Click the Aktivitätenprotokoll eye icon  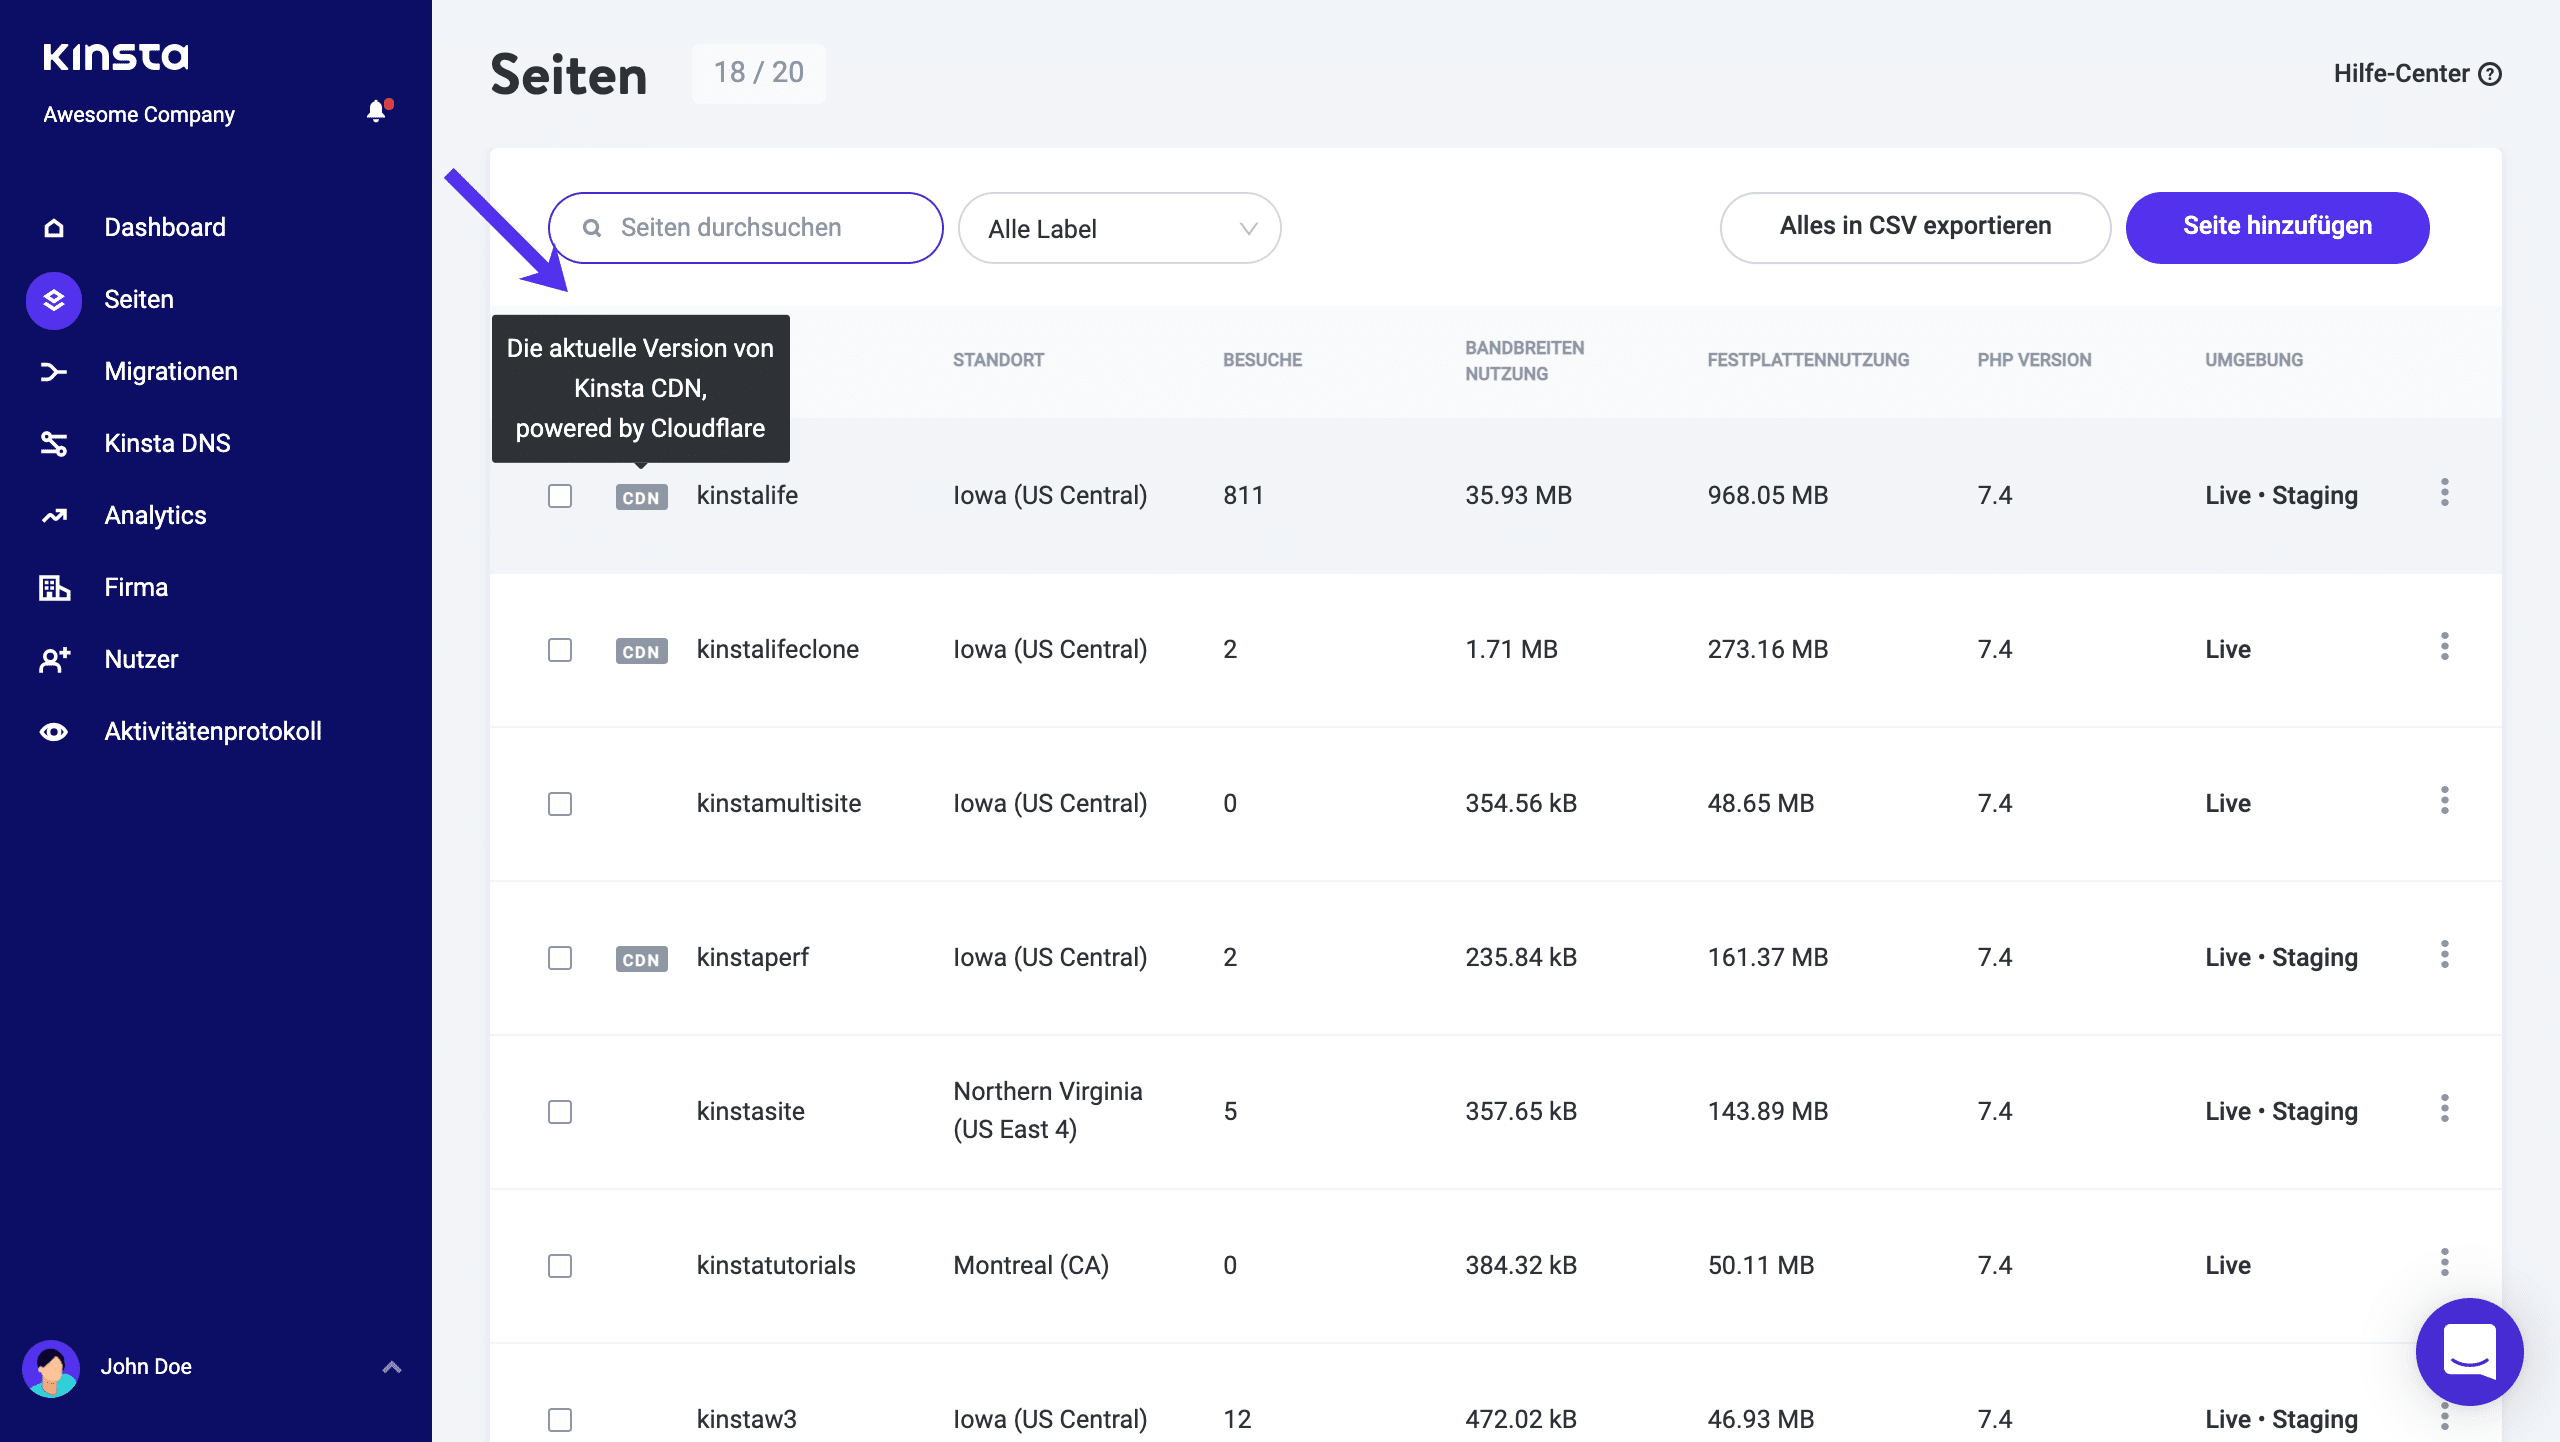point(53,731)
